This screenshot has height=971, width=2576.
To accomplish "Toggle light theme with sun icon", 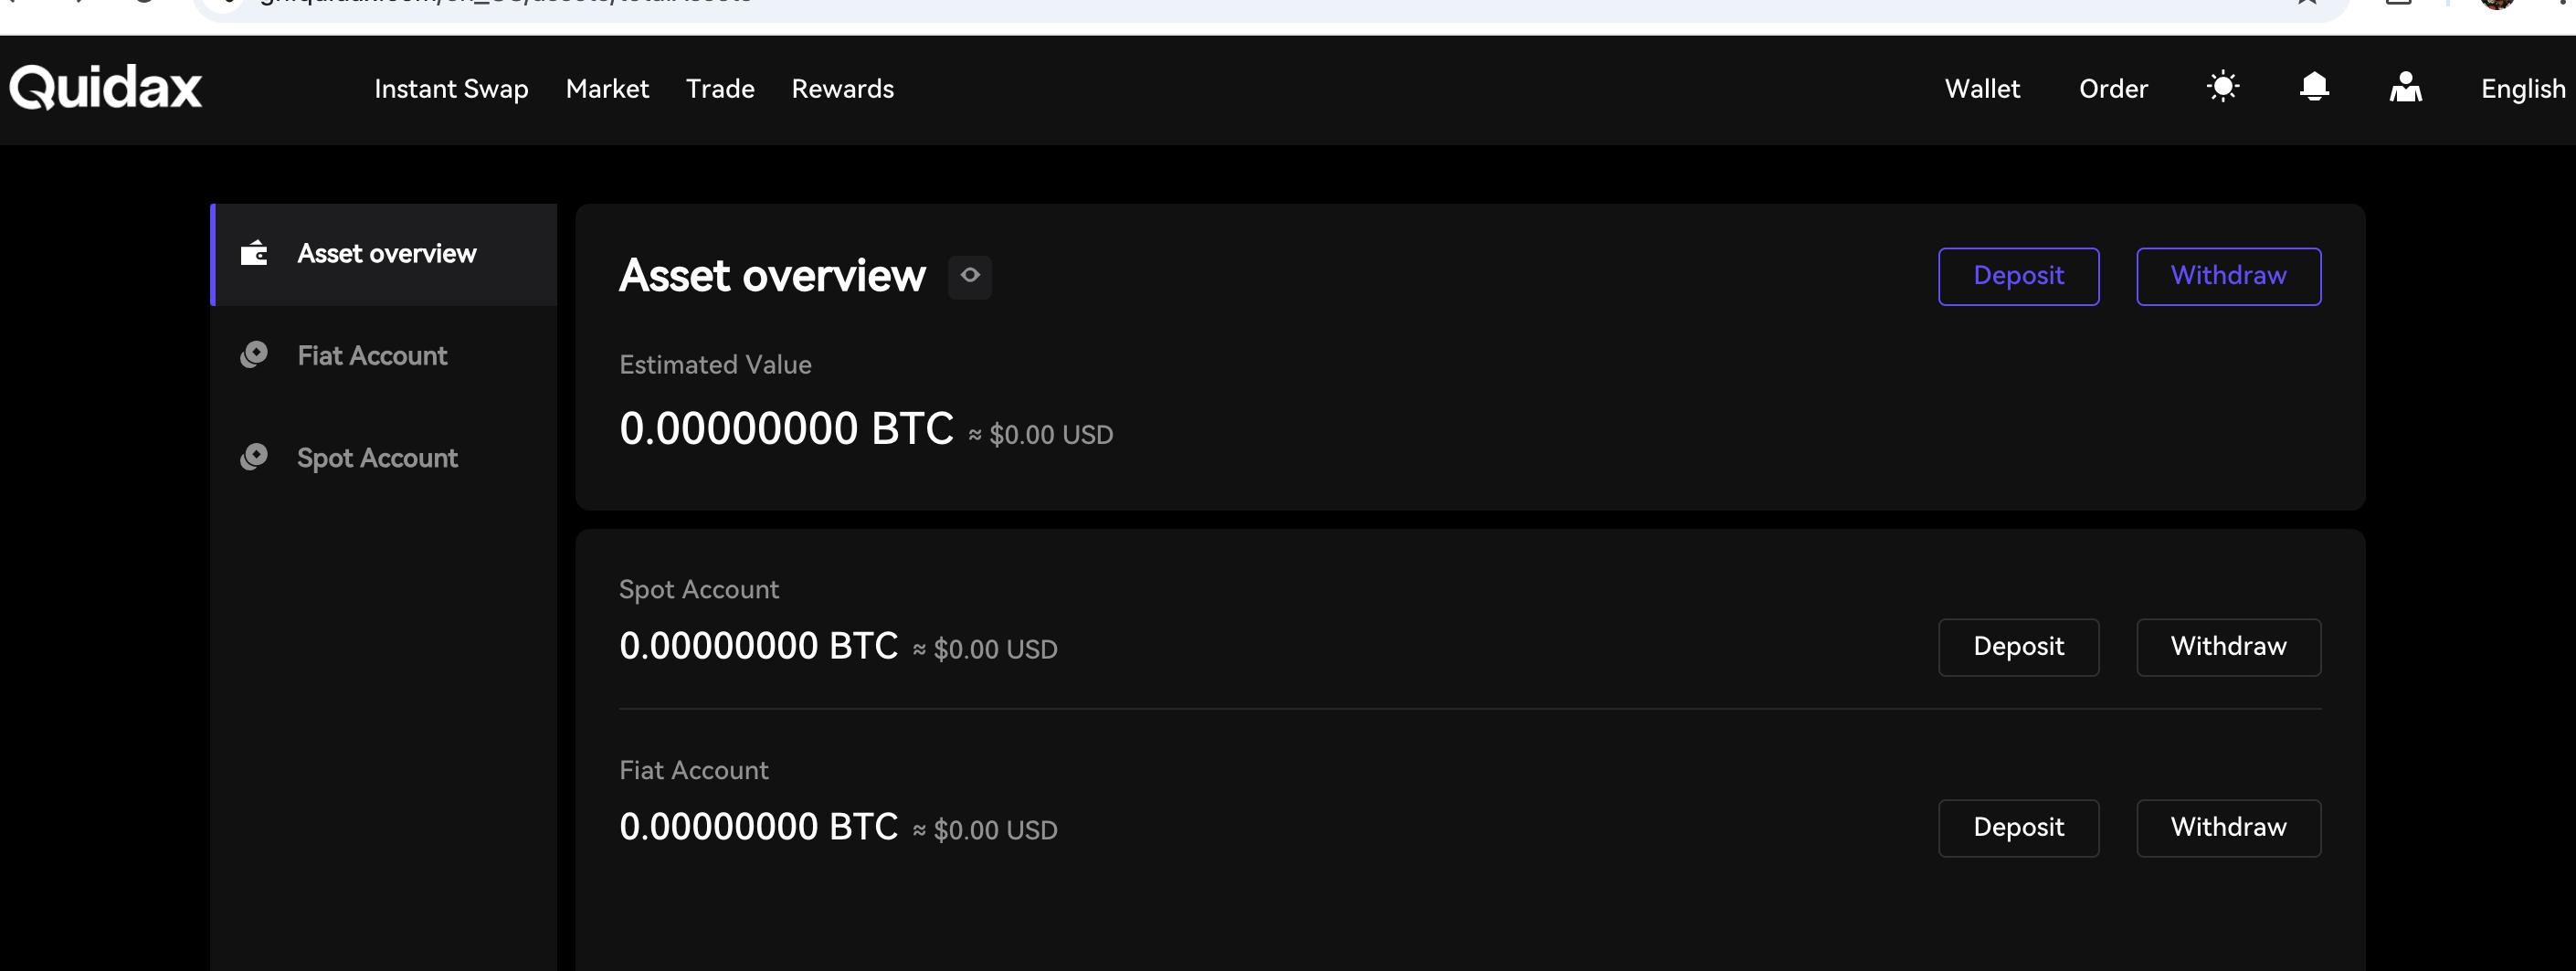I will click(x=2223, y=87).
